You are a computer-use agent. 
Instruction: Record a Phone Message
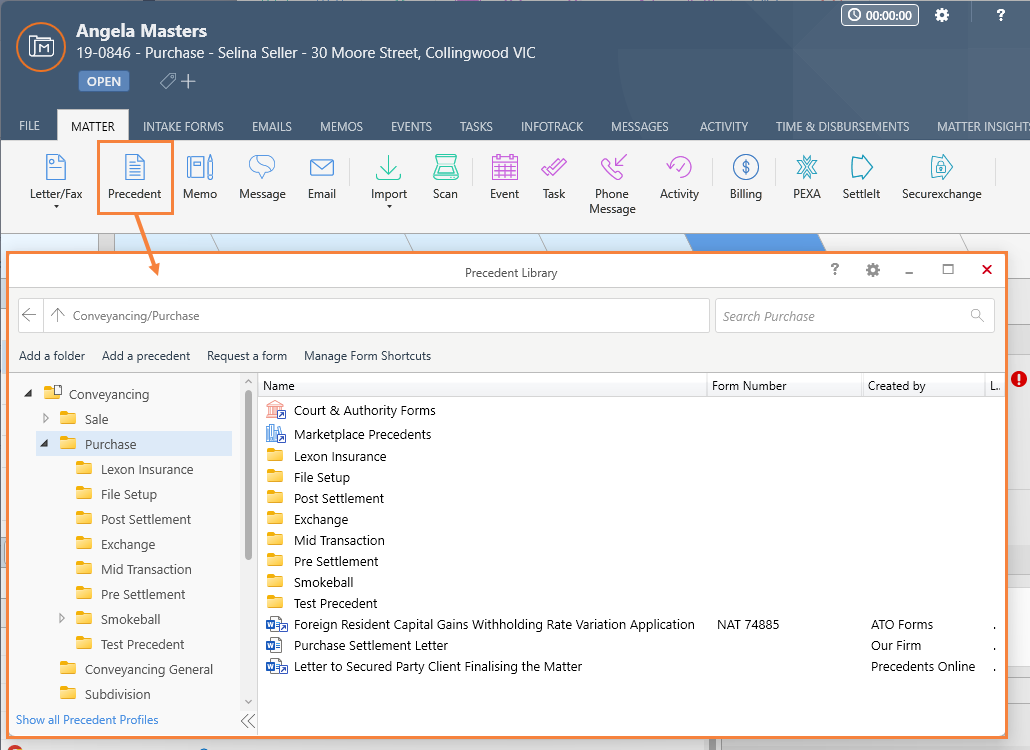tap(612, 185)
